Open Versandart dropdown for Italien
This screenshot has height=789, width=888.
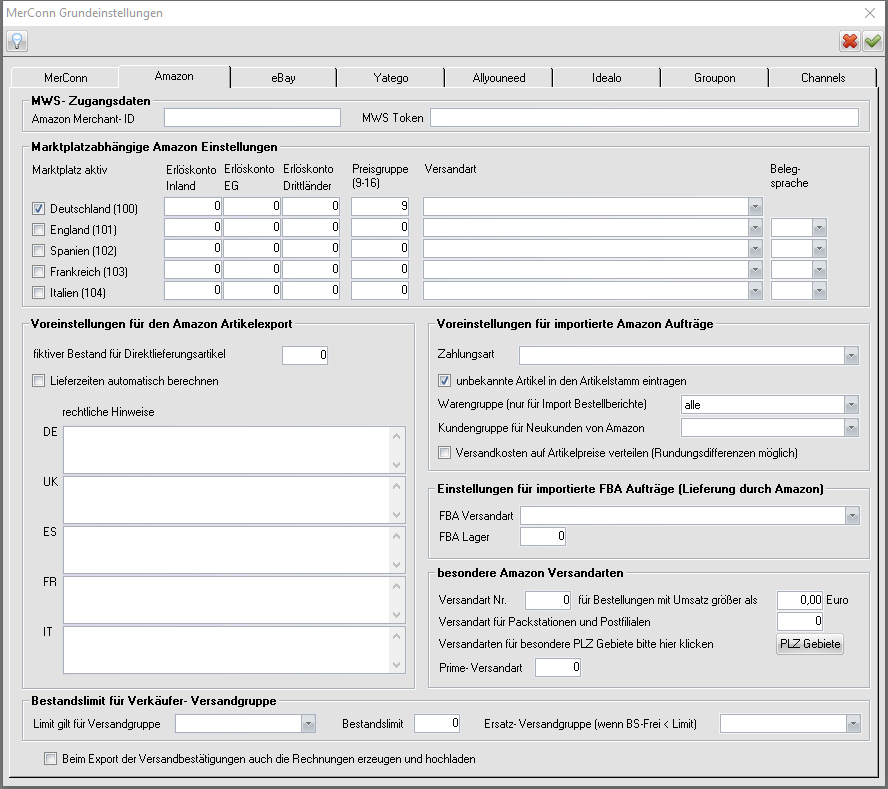pyautogui.click(x=755, y=291)
